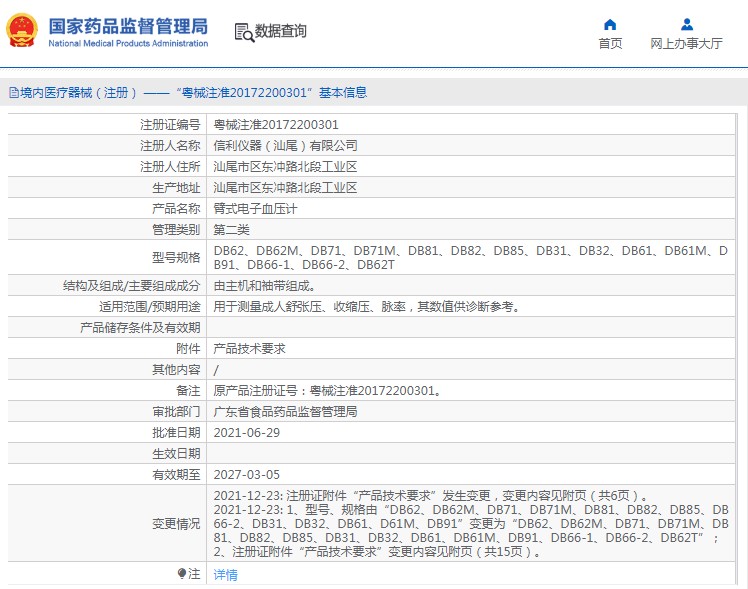Viewport: 748px width, 589px height.
Task: Click the 生效日期 label
Action: 176,454
